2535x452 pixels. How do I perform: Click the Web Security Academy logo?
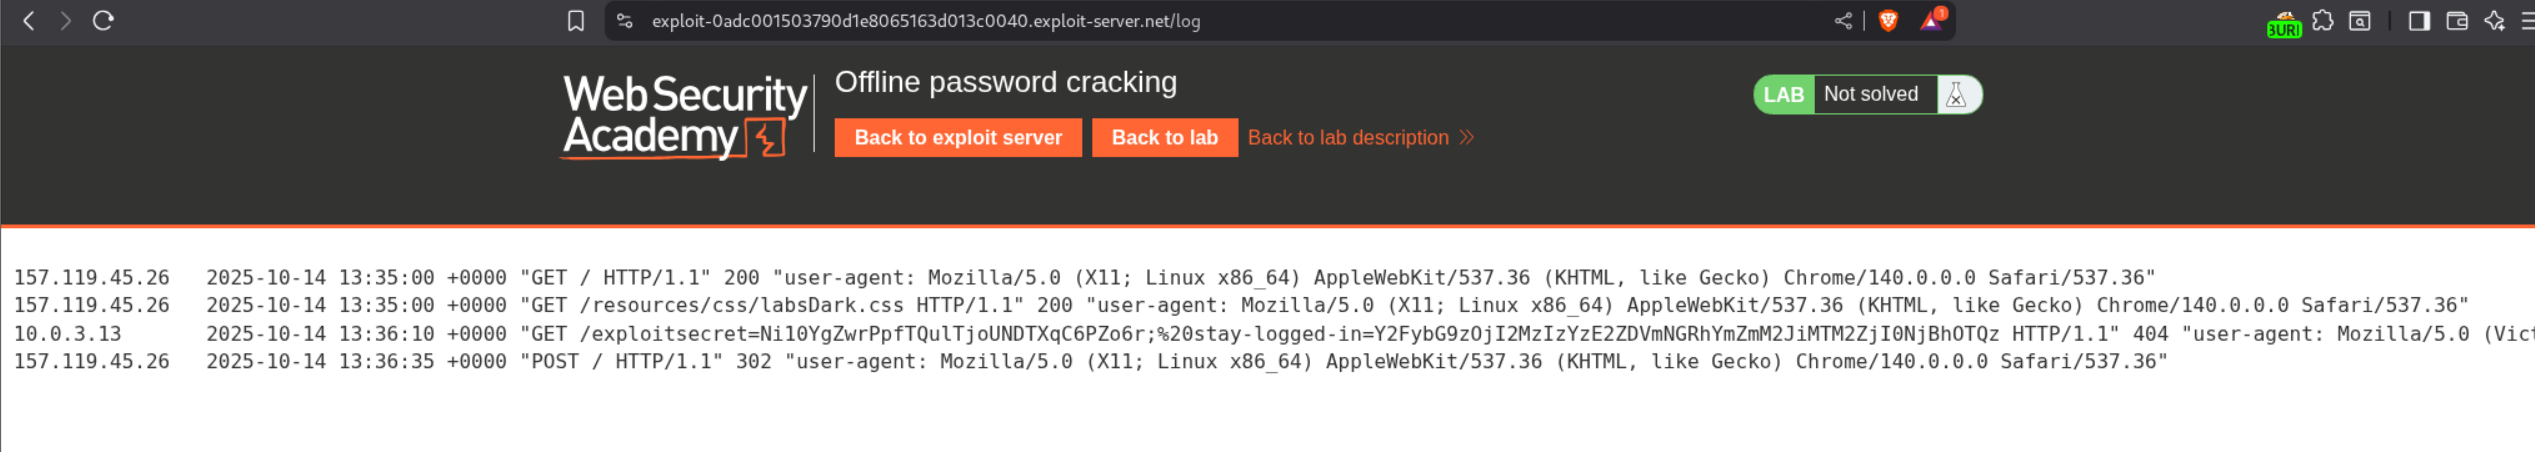tap(685, 116)
